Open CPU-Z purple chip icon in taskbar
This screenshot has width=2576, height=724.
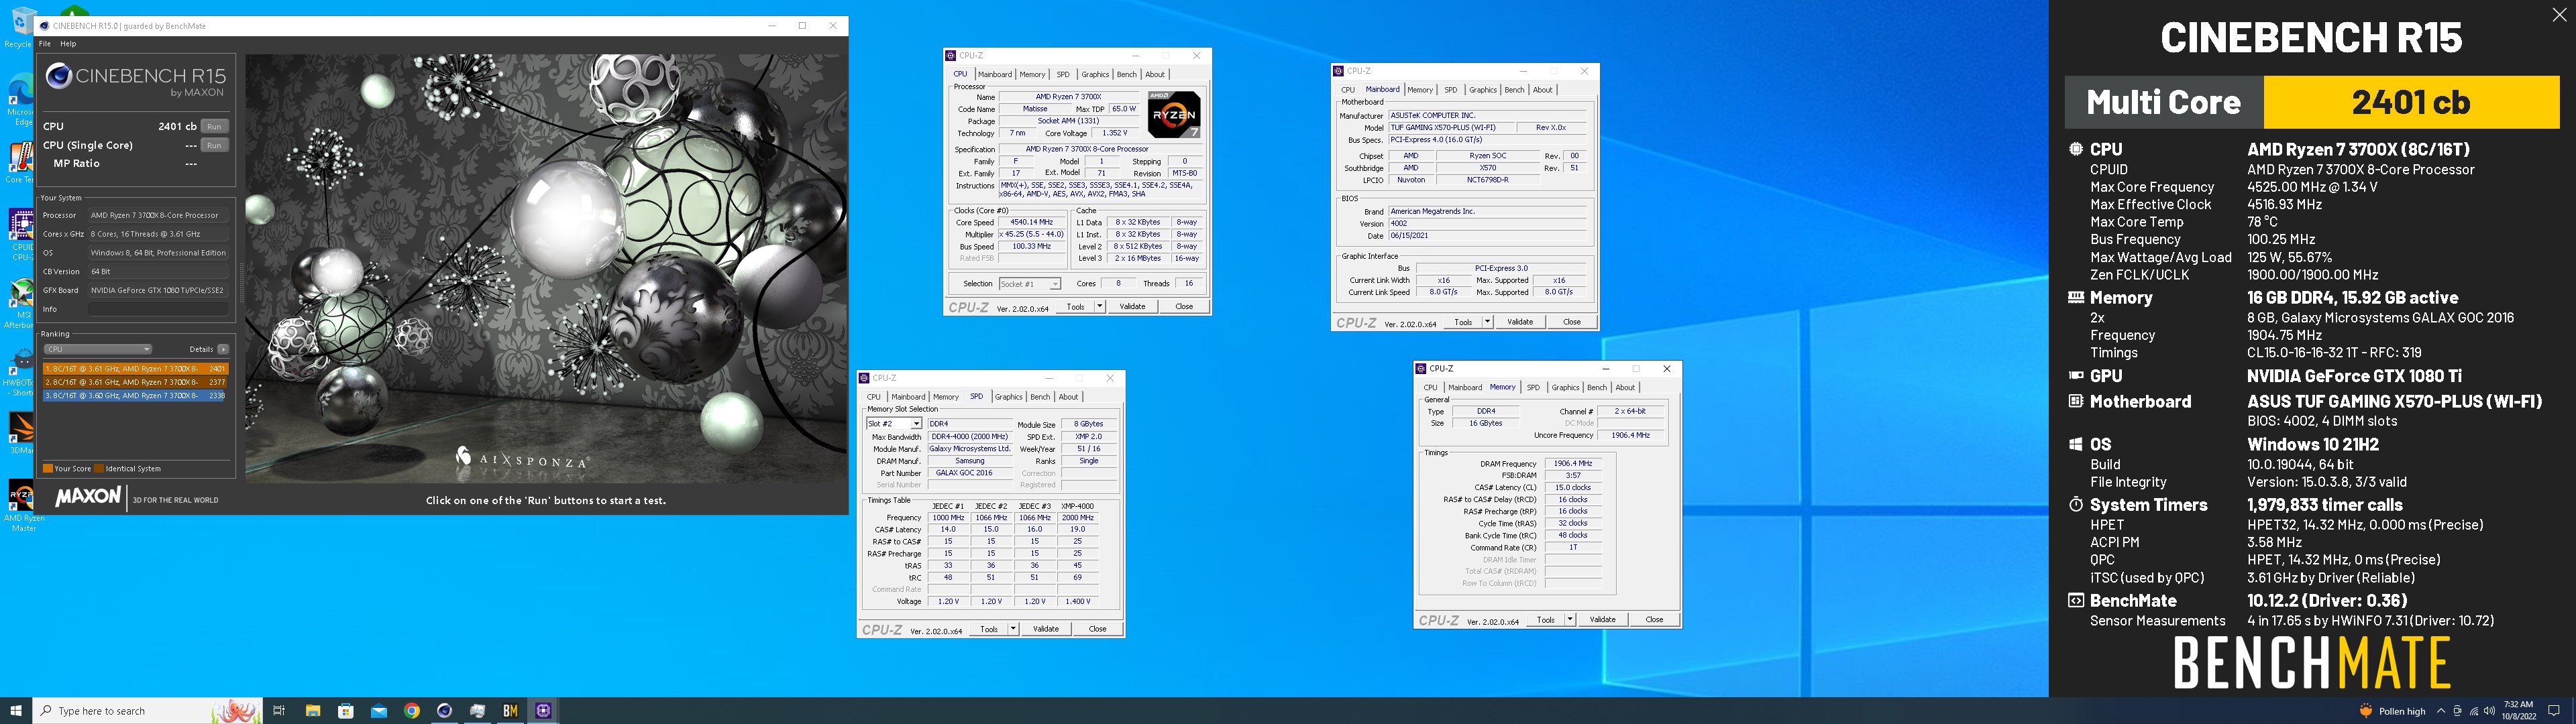[544, 711]
